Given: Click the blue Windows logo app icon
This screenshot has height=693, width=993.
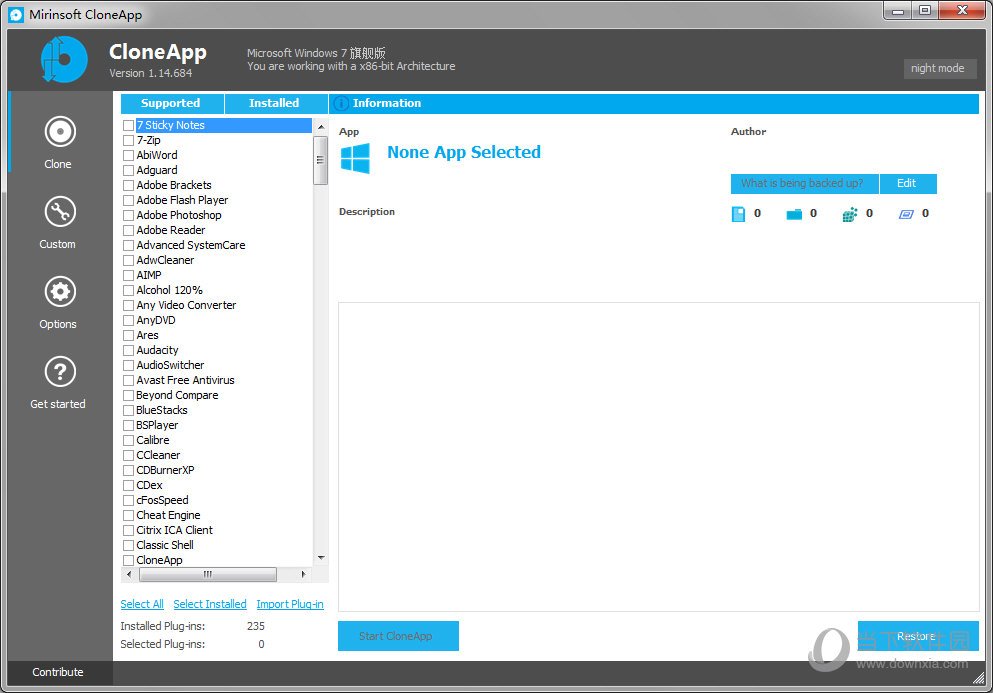Looking at the screenshot, I should pyautogui.click(x=355, y=158).
